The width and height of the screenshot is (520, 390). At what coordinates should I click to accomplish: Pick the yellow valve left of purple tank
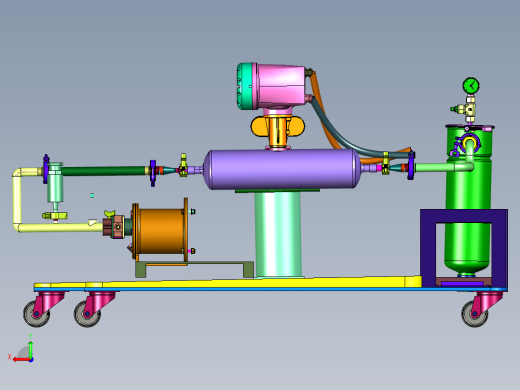pos(183,166)
